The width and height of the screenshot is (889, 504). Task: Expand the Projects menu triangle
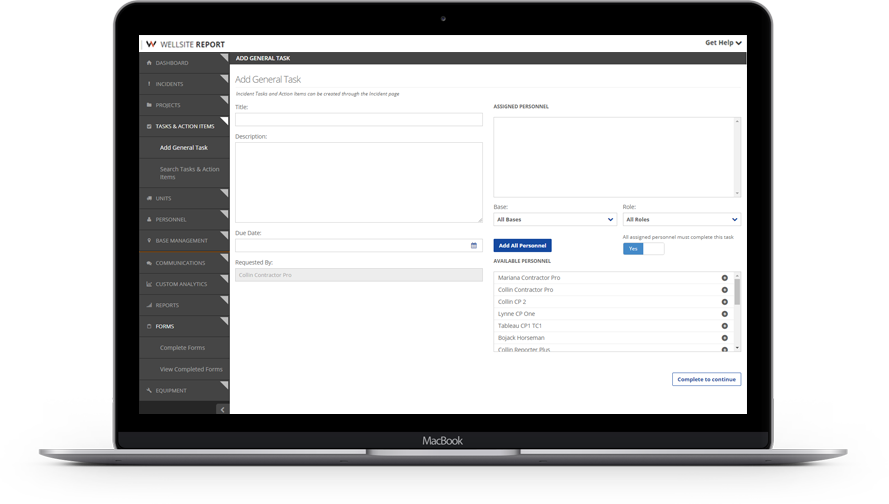click(x=225, y=99)
